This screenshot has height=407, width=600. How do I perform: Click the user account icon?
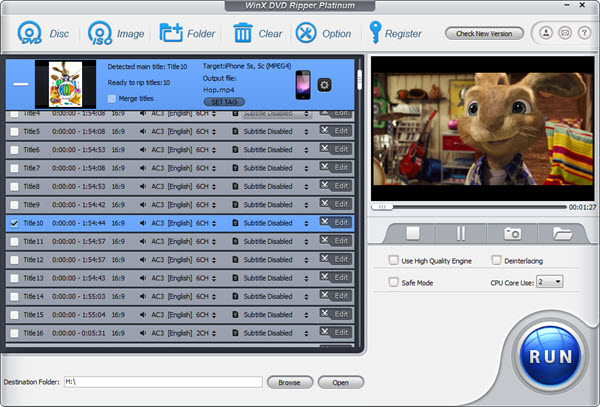pos(546,33)
